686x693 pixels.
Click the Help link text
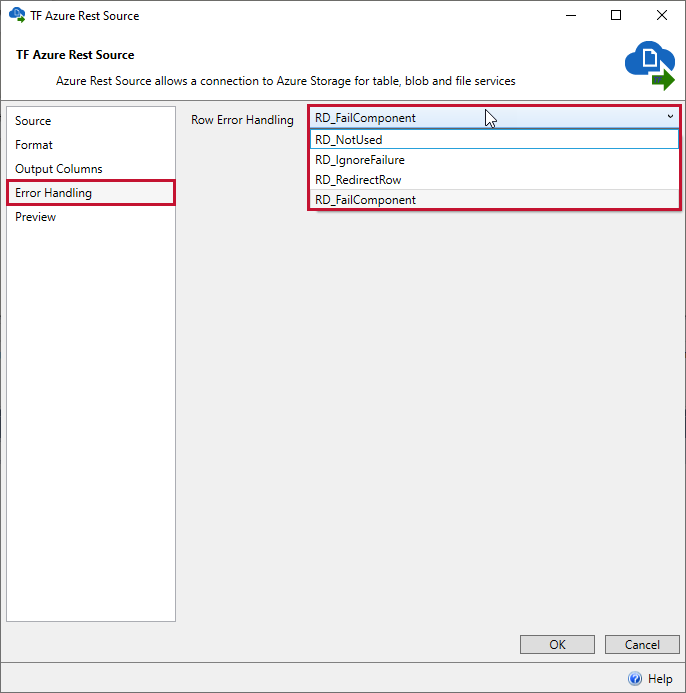[x=660, y=678]
